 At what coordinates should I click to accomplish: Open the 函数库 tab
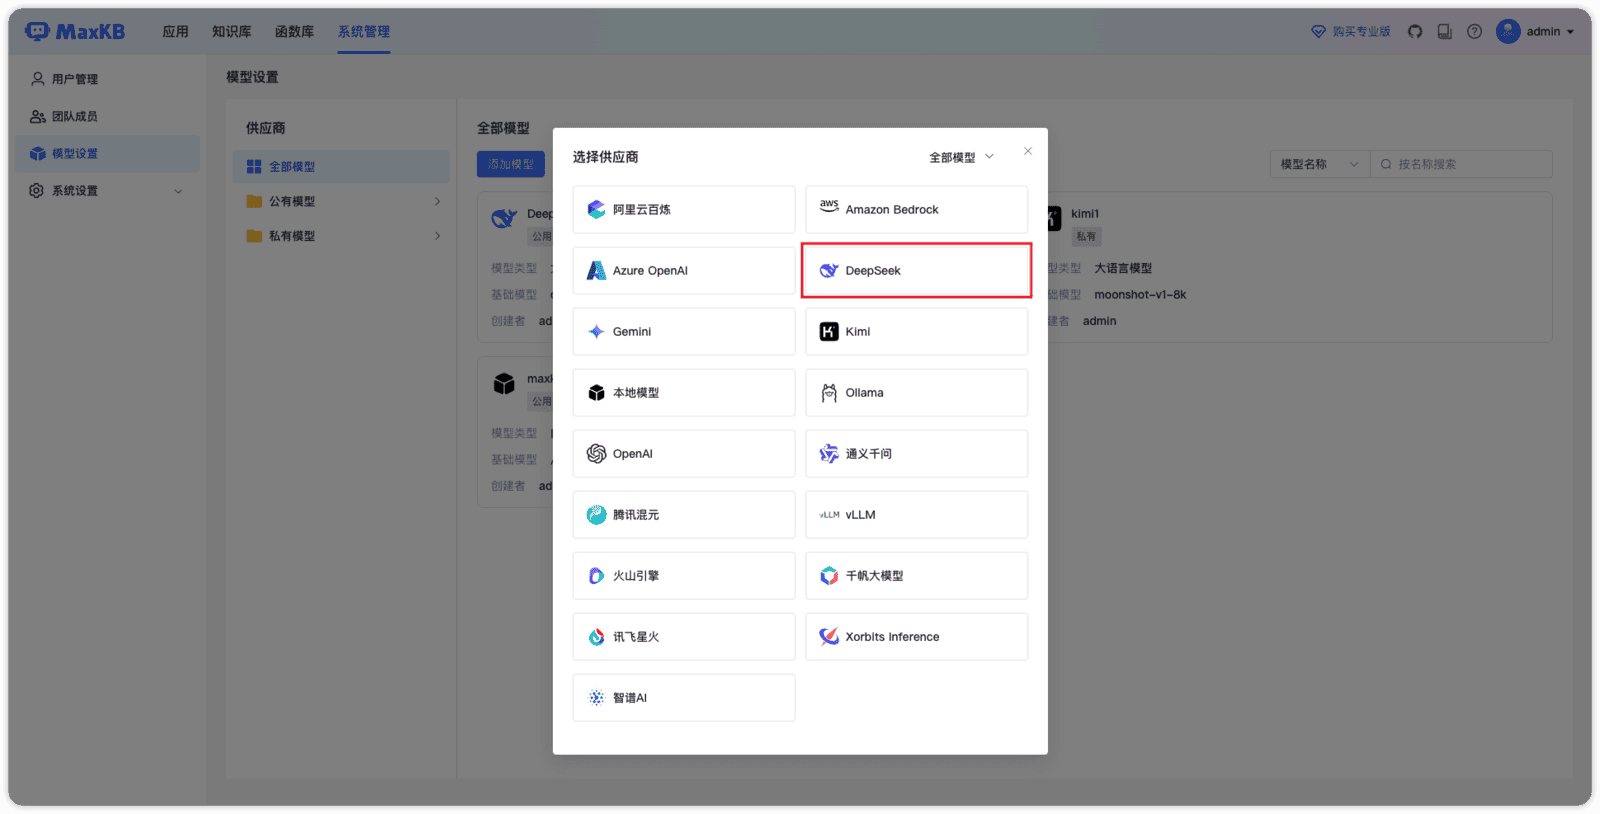294,32
